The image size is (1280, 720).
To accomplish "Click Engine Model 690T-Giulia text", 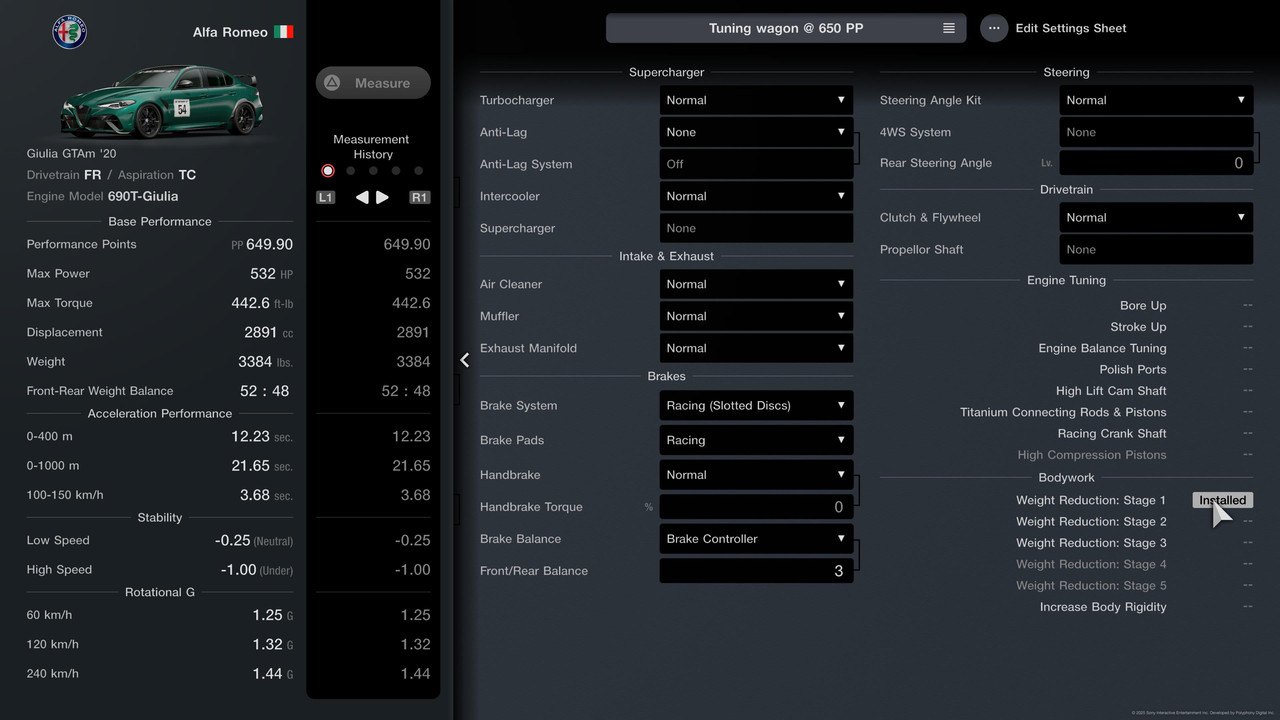I will 102,196.
